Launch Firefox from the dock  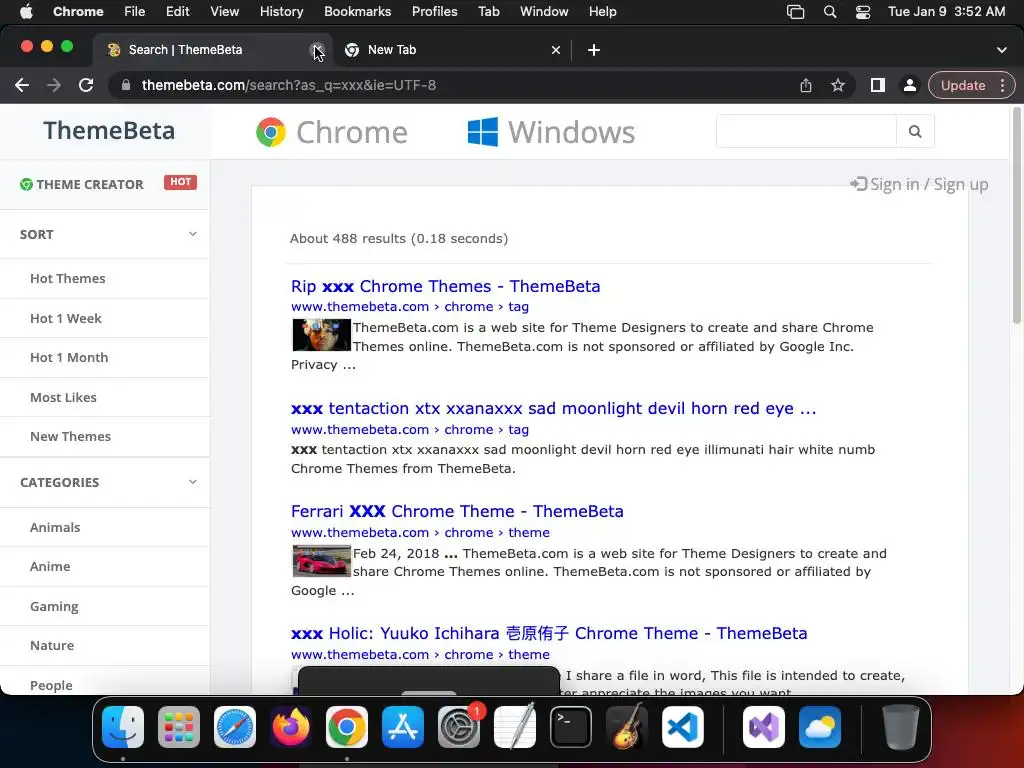[291, 727]
